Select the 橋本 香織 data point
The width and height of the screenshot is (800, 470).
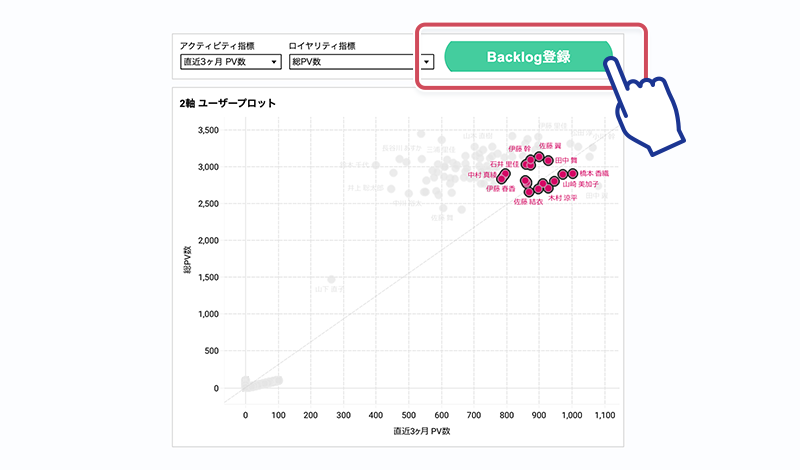tap(575, 174)
